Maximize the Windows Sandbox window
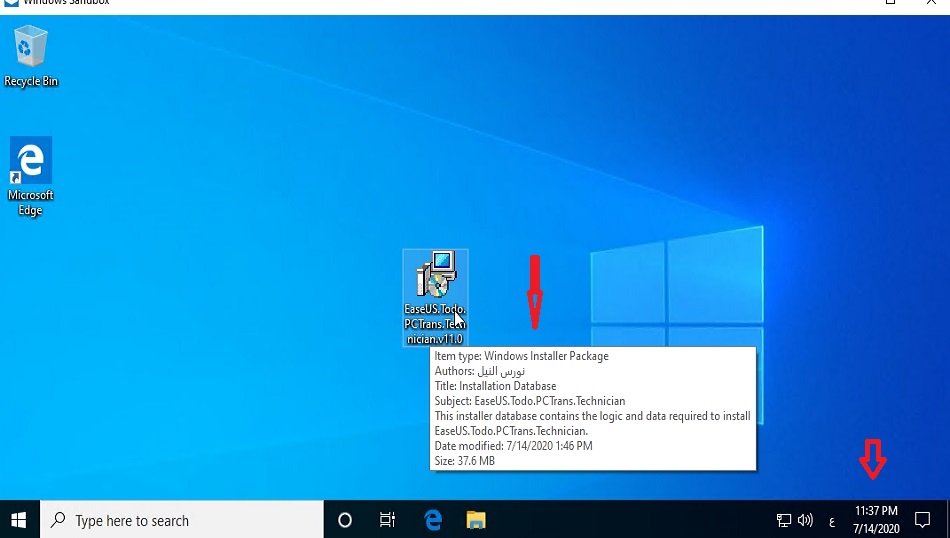 pos(891,2)
